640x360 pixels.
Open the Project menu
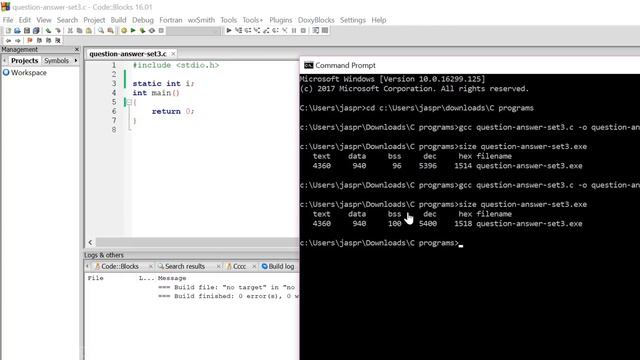tap(94, 20)
